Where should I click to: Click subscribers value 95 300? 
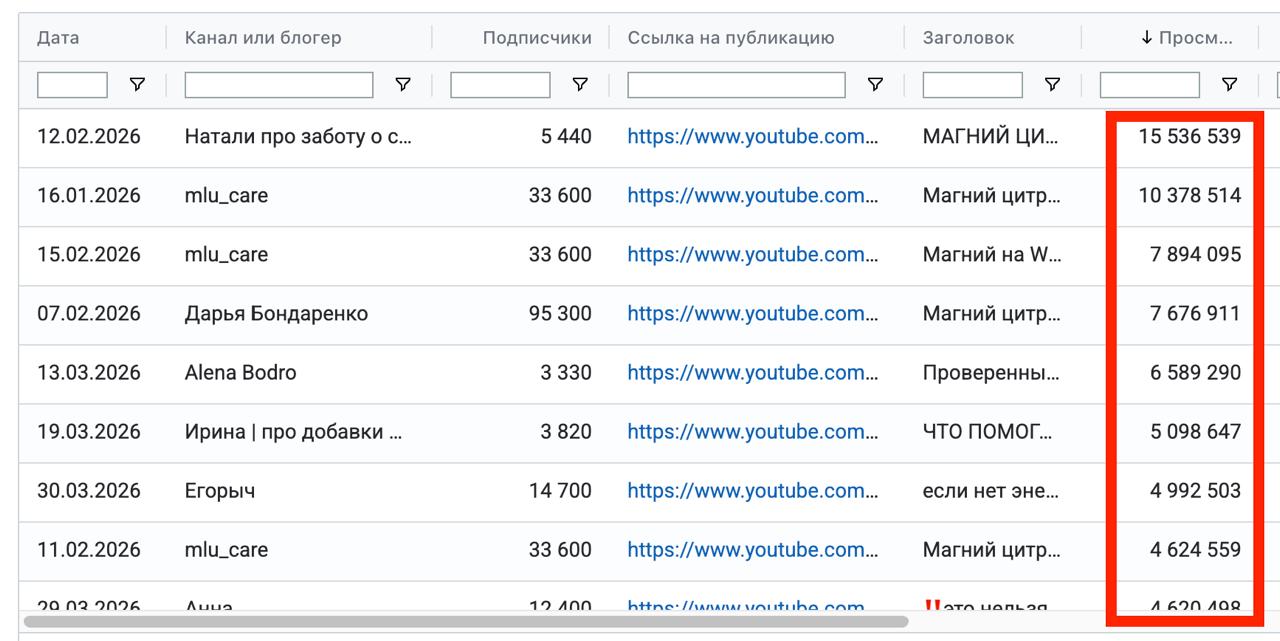point(560,314)
